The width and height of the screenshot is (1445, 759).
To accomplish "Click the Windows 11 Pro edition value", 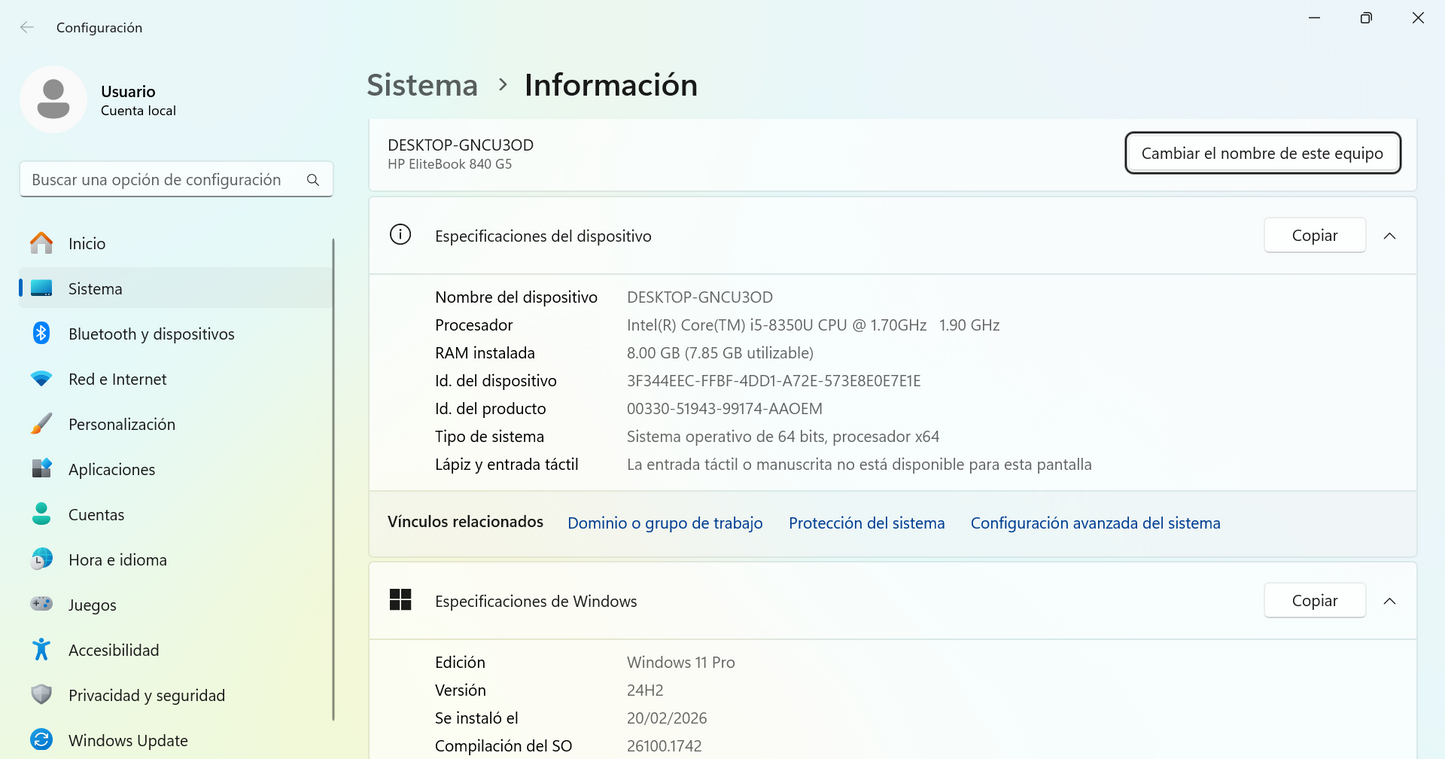I will click(x=681, y=662).
